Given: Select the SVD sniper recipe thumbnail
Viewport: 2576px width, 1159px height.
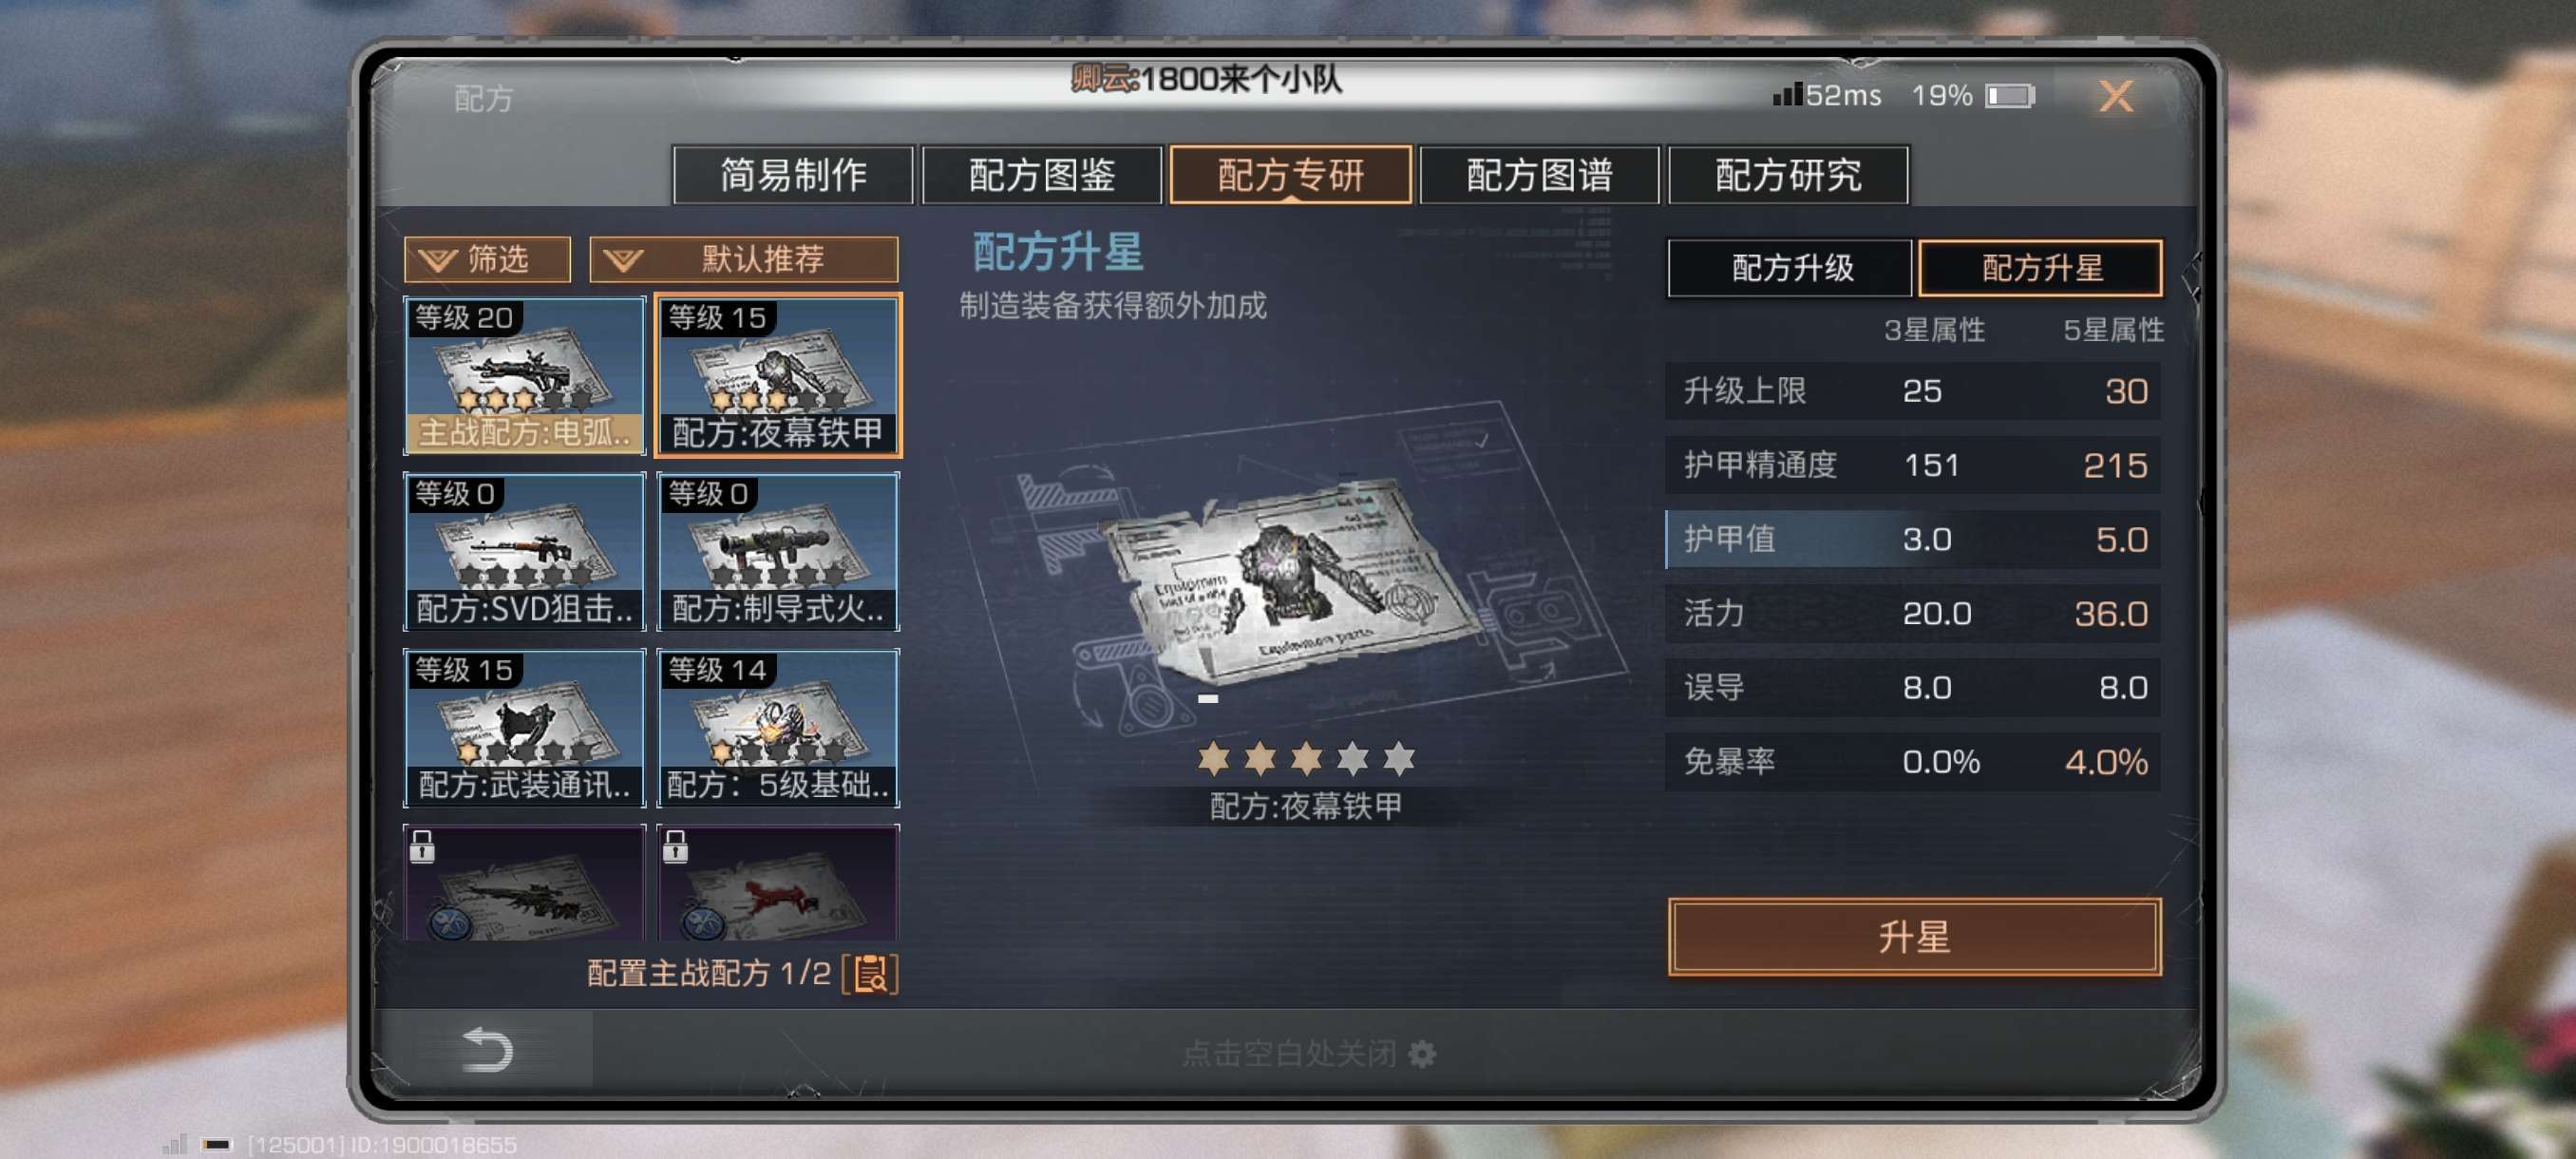Looking at the screenshot, I should pyautogui.click(x=524, y=551).
